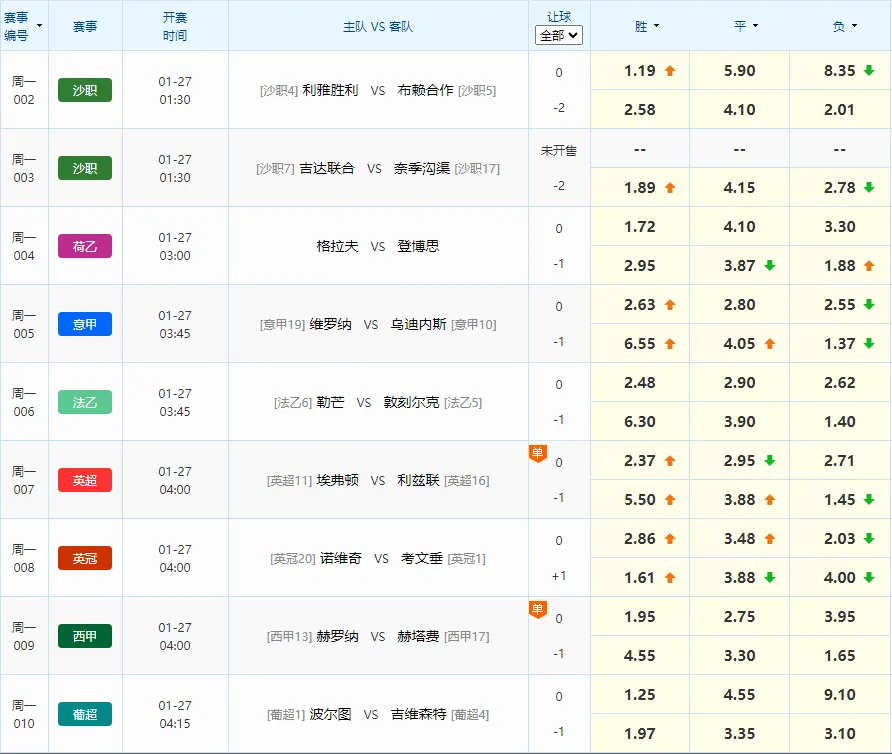Click the 意甲 league badge for match 005
Image resolution: width=892 pixels, height=754 pixels.
tap(84, 323)
